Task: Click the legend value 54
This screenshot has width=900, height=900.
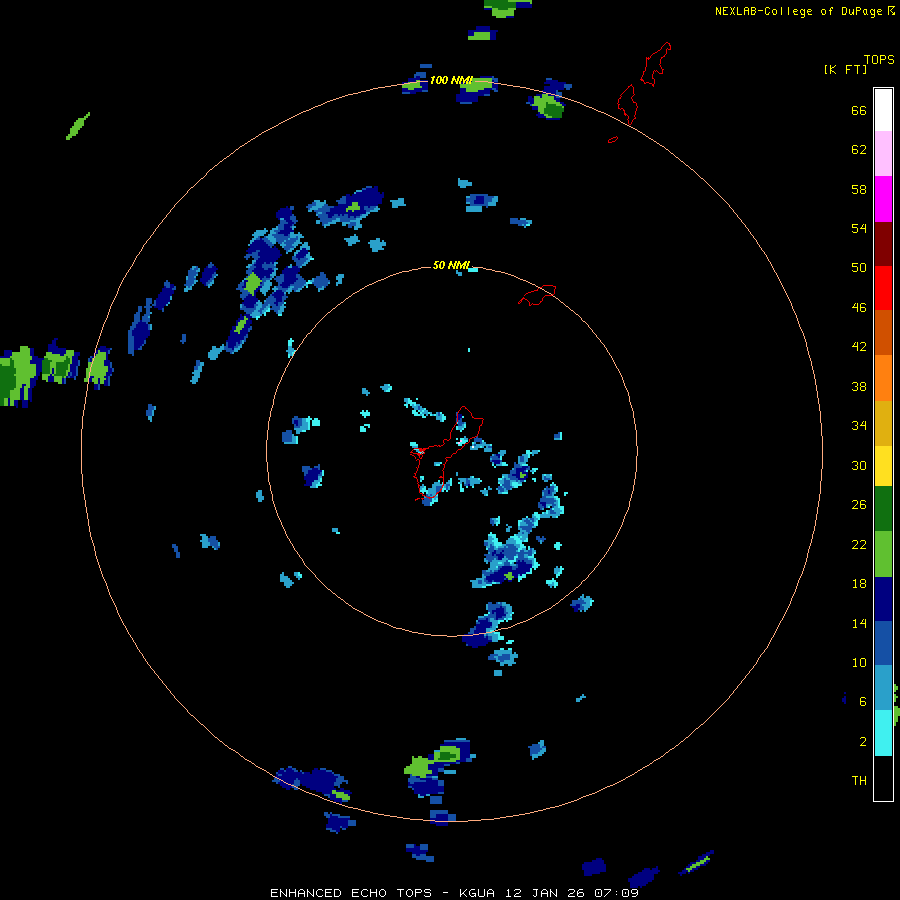Action: pos(859,228)
